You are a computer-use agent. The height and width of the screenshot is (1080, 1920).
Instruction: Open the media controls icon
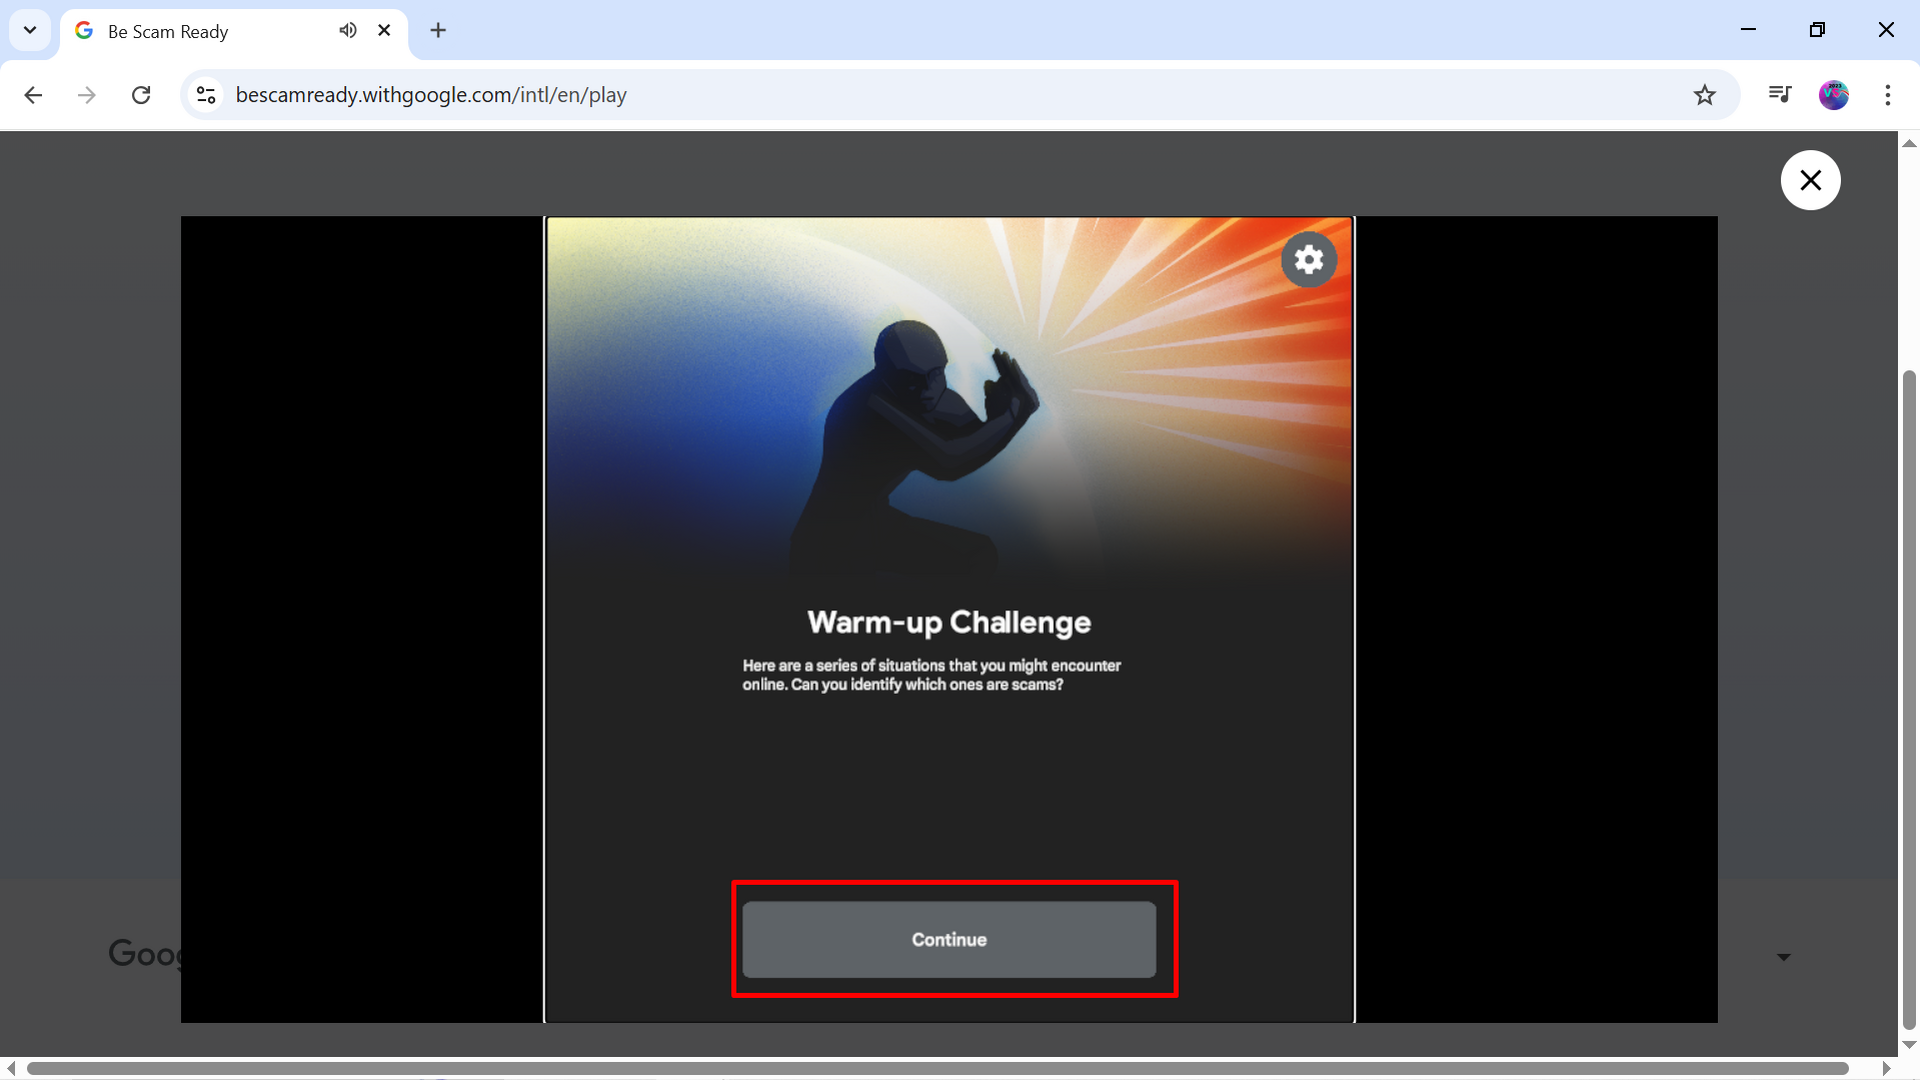[x=1780, y=95]
